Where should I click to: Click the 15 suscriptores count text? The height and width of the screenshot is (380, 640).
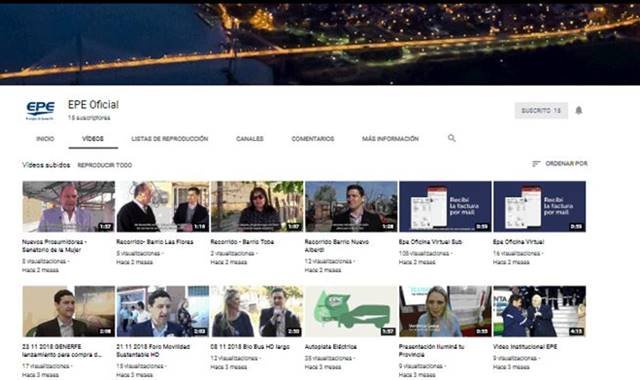tap(89, 118)
